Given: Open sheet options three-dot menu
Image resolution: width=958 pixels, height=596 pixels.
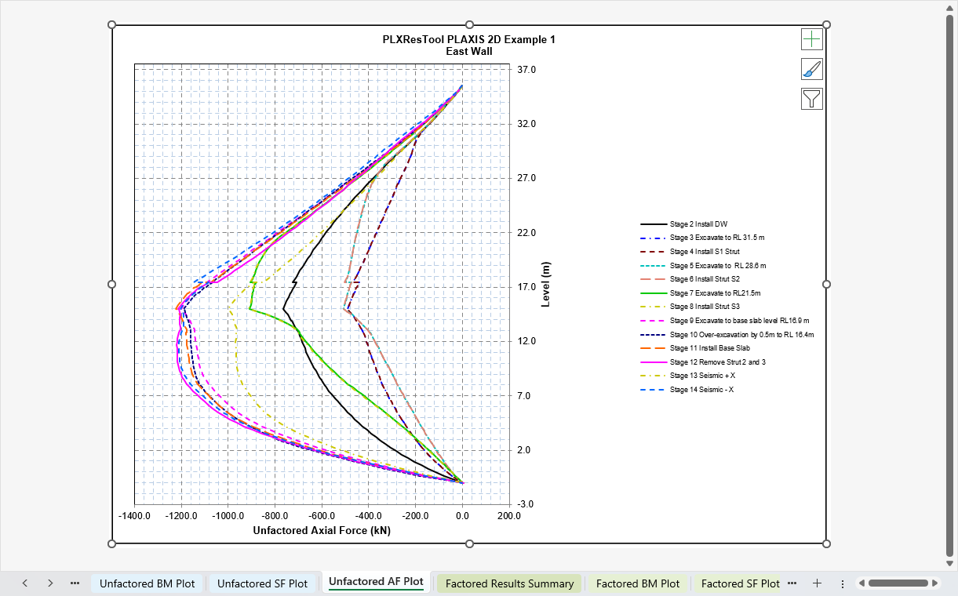Looking at the screenshot, I should 843,584.
